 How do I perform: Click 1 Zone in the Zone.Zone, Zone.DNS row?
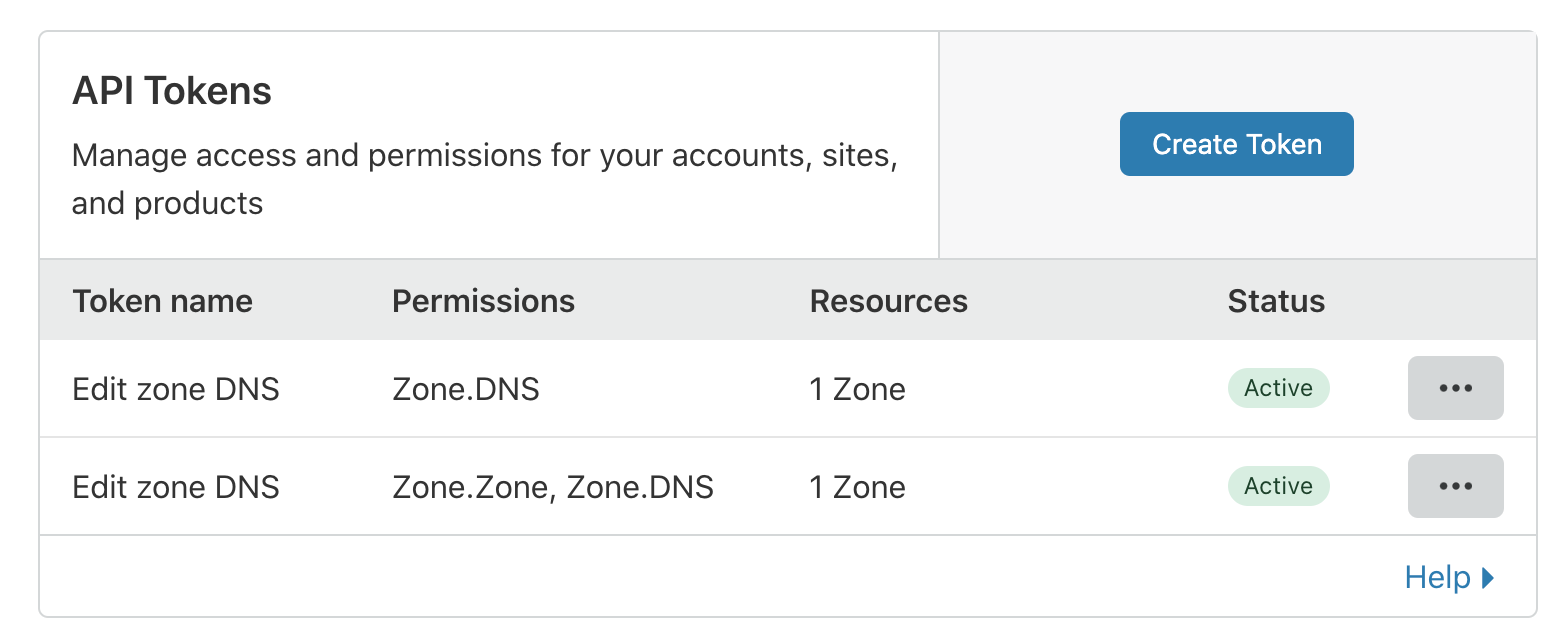point(857,487)
